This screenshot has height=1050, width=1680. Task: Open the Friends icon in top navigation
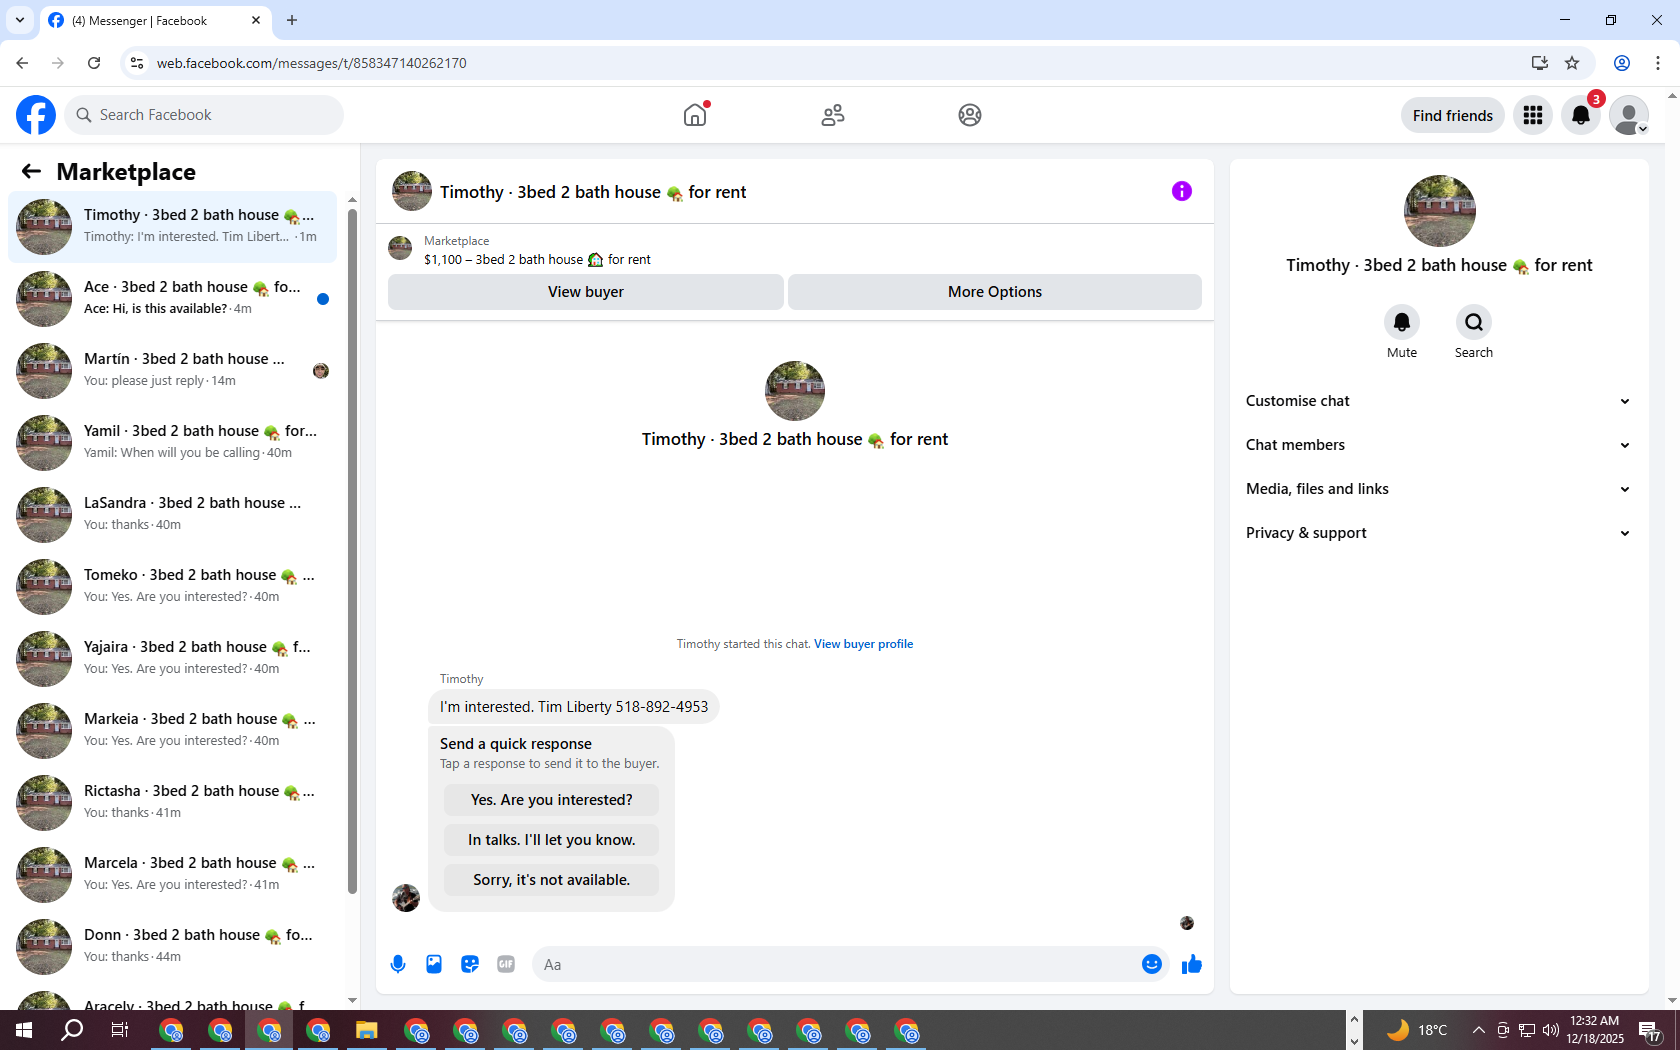pos(833,115)
